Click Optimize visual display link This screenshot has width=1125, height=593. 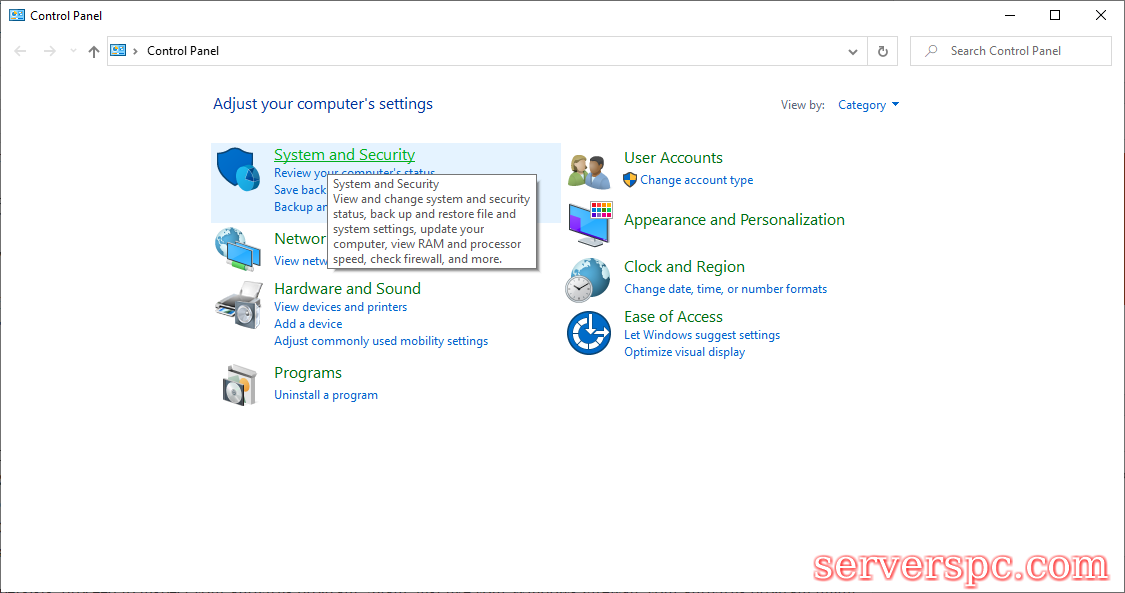(x=684, y=352)
